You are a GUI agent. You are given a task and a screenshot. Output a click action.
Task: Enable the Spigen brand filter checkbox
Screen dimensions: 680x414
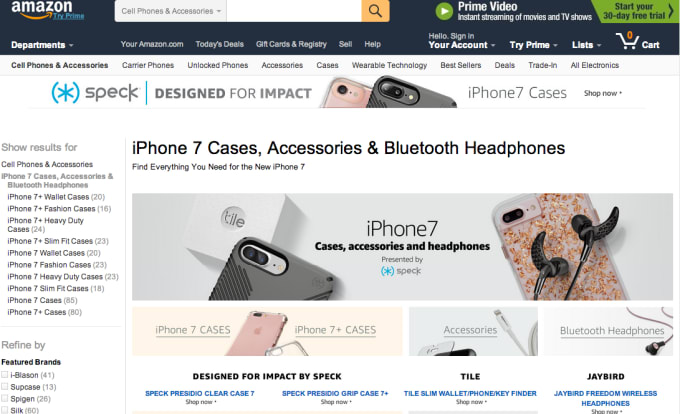point(4,398)
